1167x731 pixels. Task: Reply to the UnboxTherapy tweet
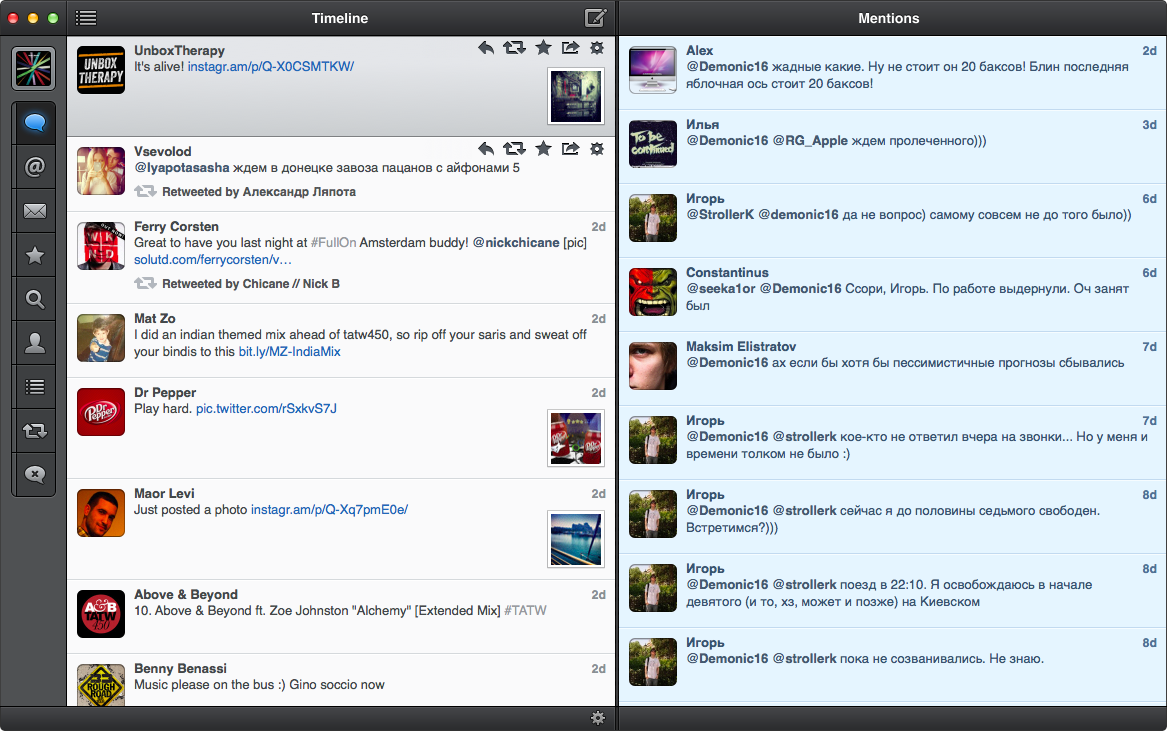[486, 47]
